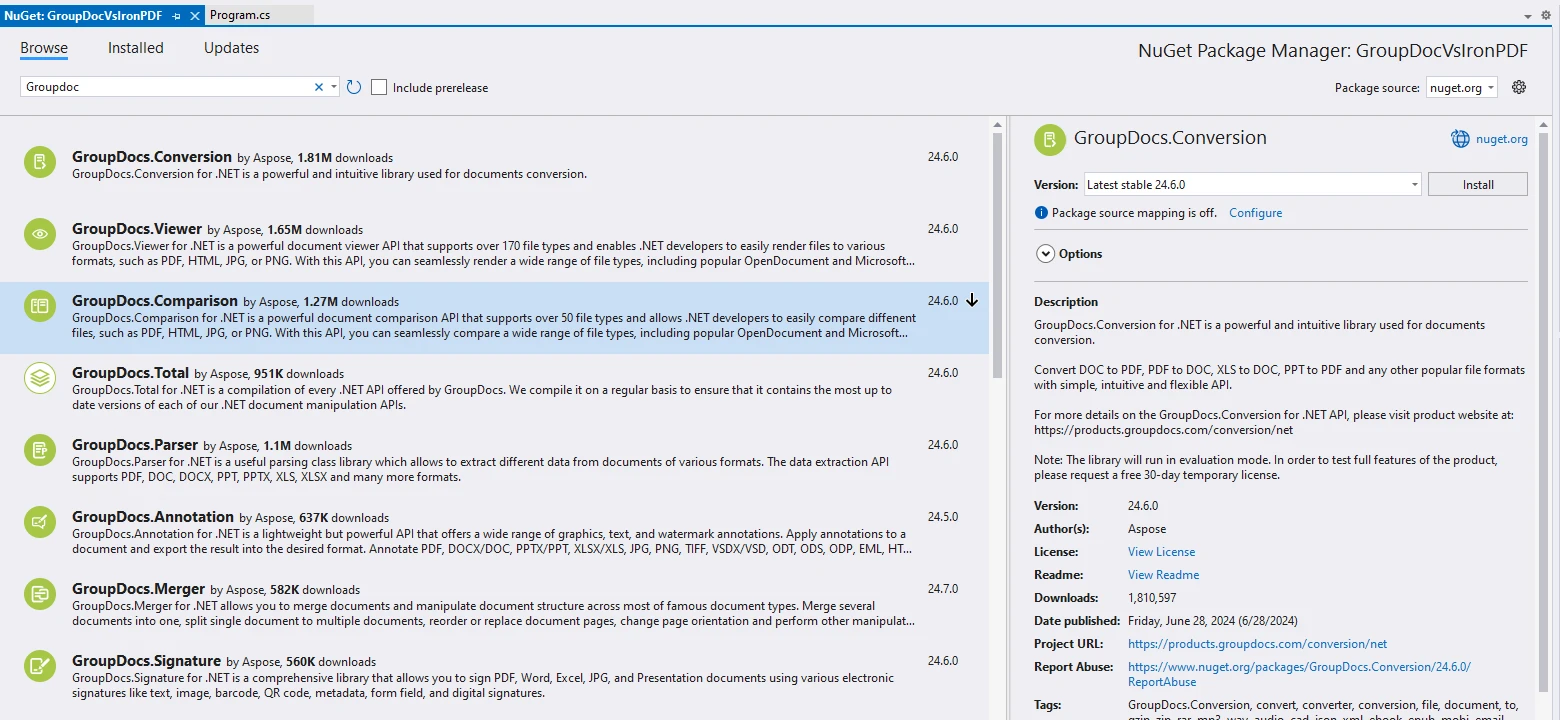Click the Author(s) value Aspose
This screenshot has height=720, width=1560.
pos(1147,529)
